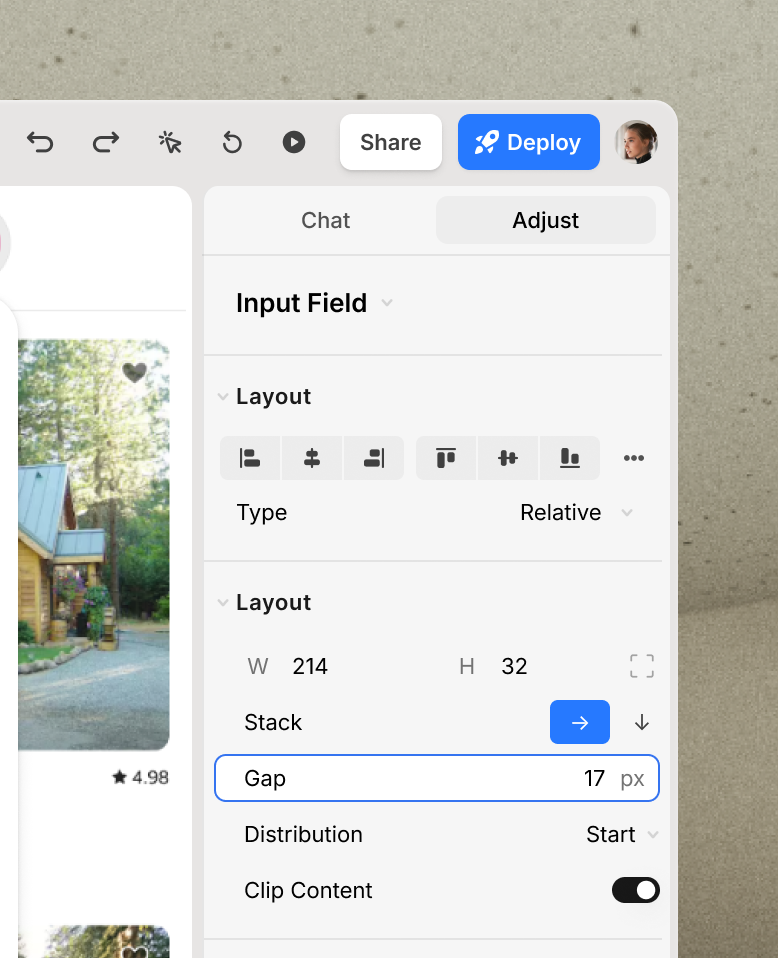
Task: Click the undo arrow icon
Action: coord(40,142)
